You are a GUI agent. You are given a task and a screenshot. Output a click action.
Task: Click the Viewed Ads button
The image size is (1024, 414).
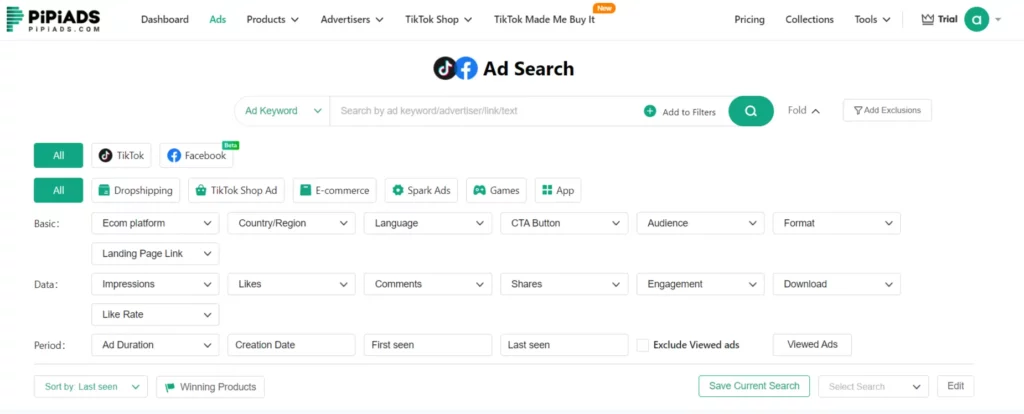click(812, 345)
